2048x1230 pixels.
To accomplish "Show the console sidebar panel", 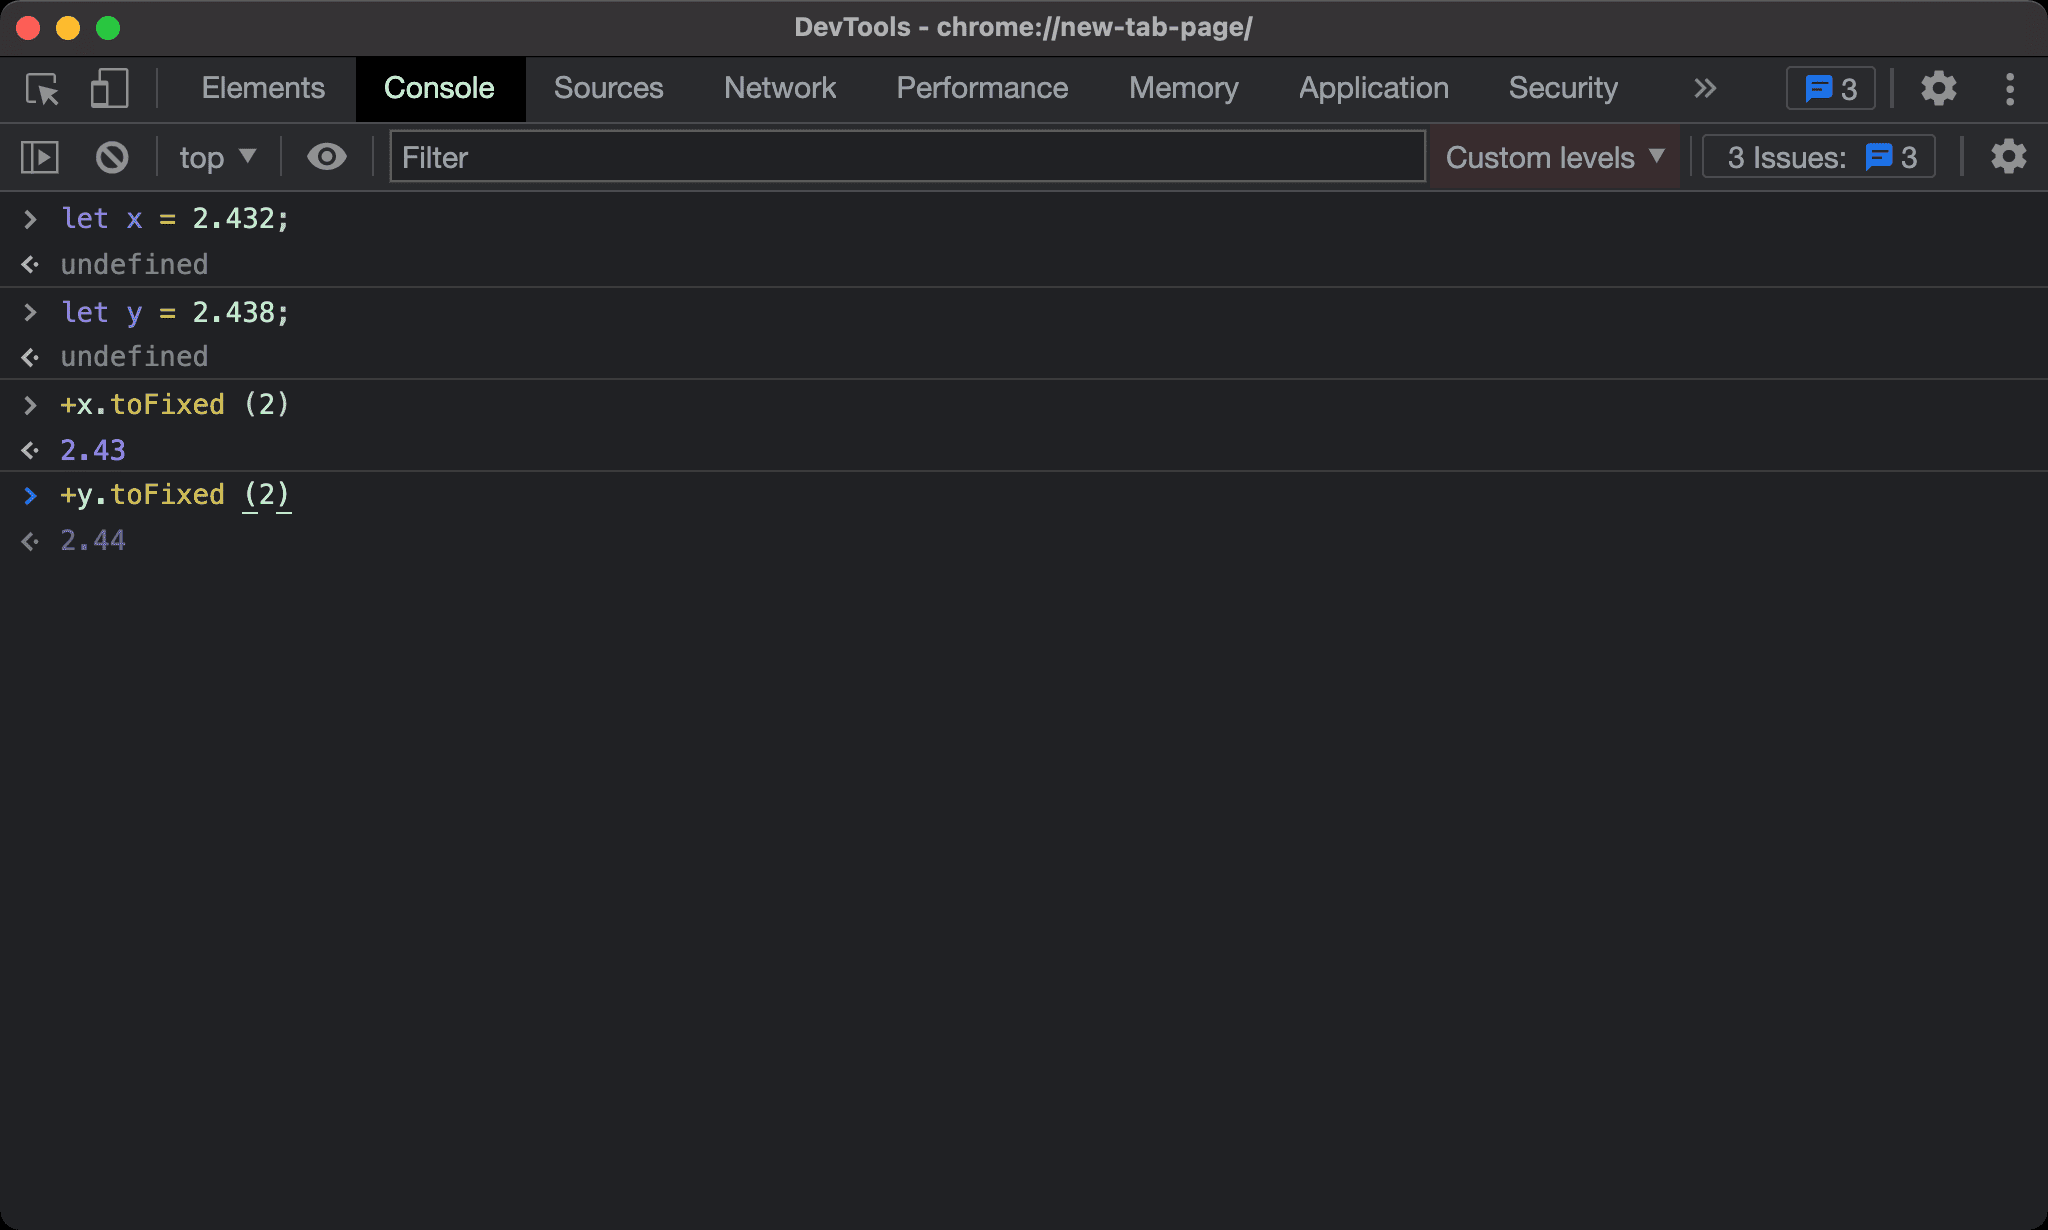I will tap(40, 157).
